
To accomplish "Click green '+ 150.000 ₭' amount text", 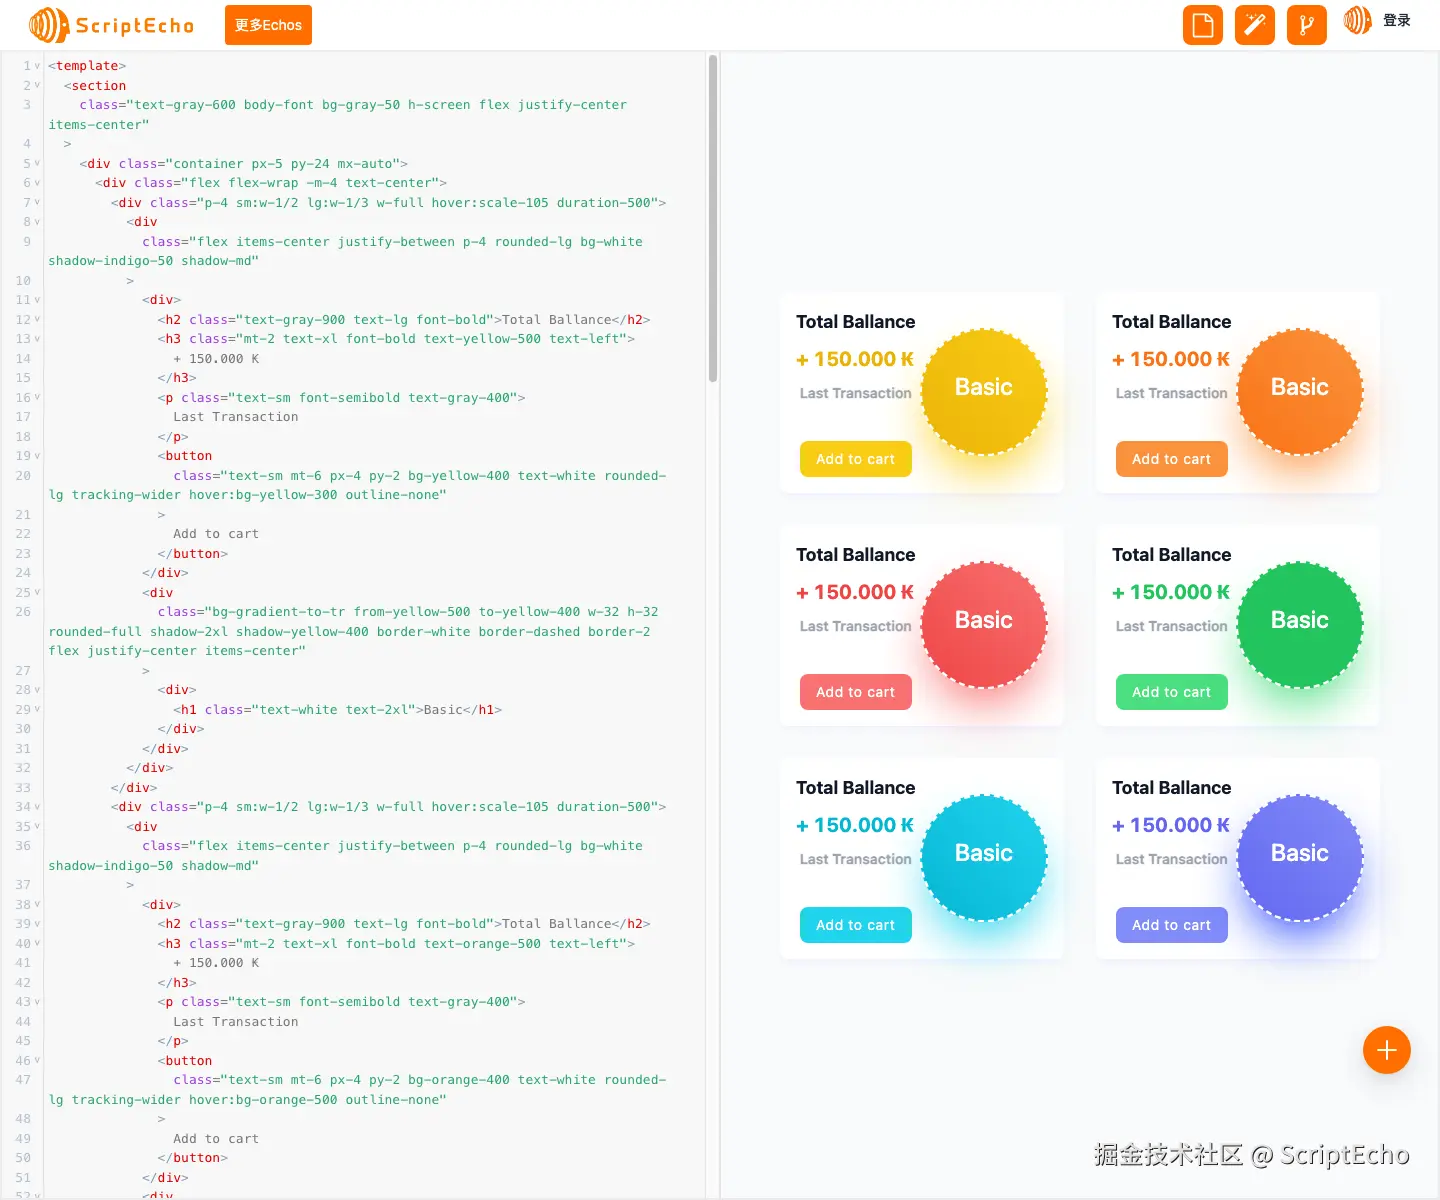I will (1171, 592).
